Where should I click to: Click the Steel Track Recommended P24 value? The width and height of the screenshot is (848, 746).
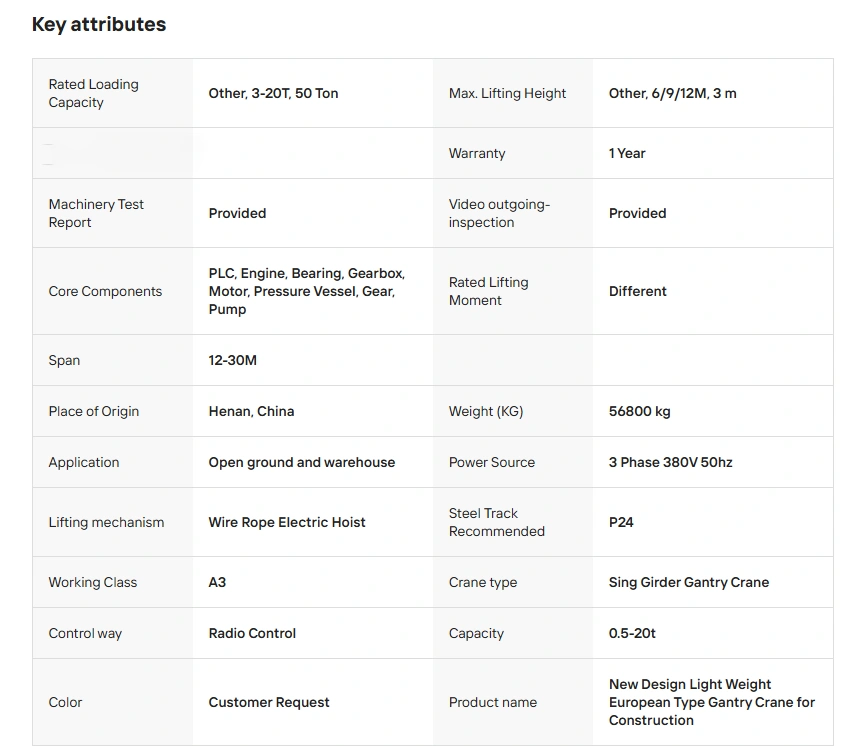[621, 522]
